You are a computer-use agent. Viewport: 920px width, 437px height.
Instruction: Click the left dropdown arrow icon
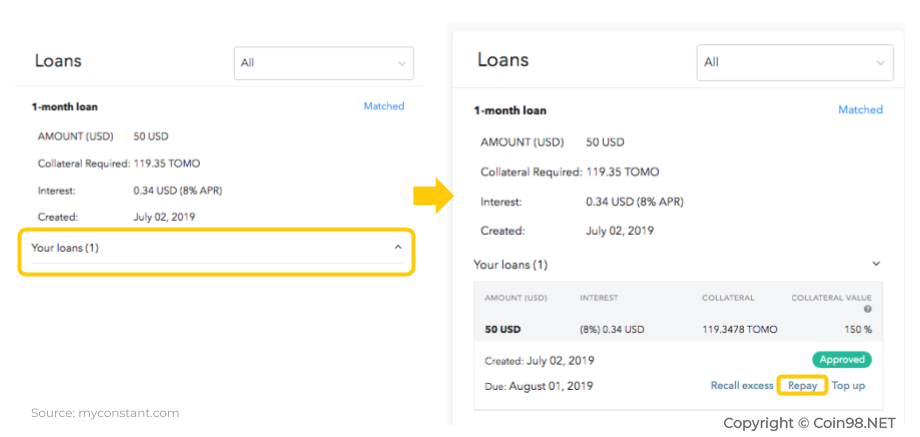(x=402, y=63)
